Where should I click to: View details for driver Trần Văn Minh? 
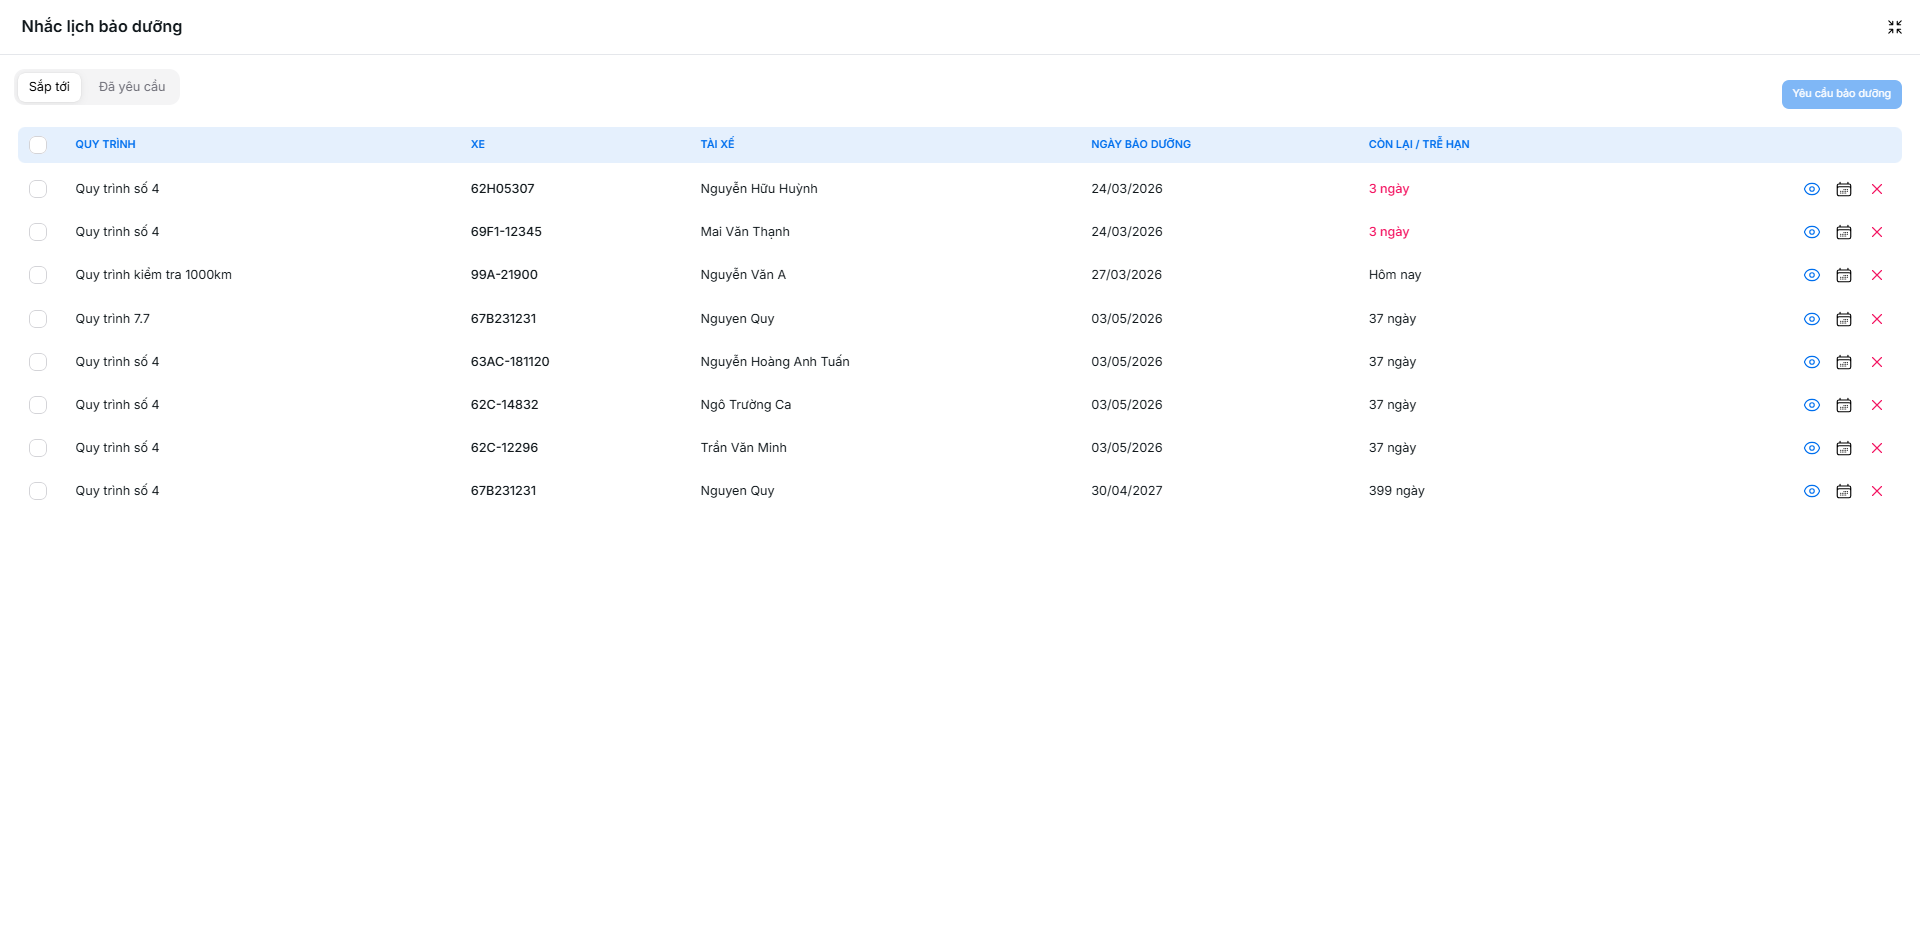tap(1811, 448)
